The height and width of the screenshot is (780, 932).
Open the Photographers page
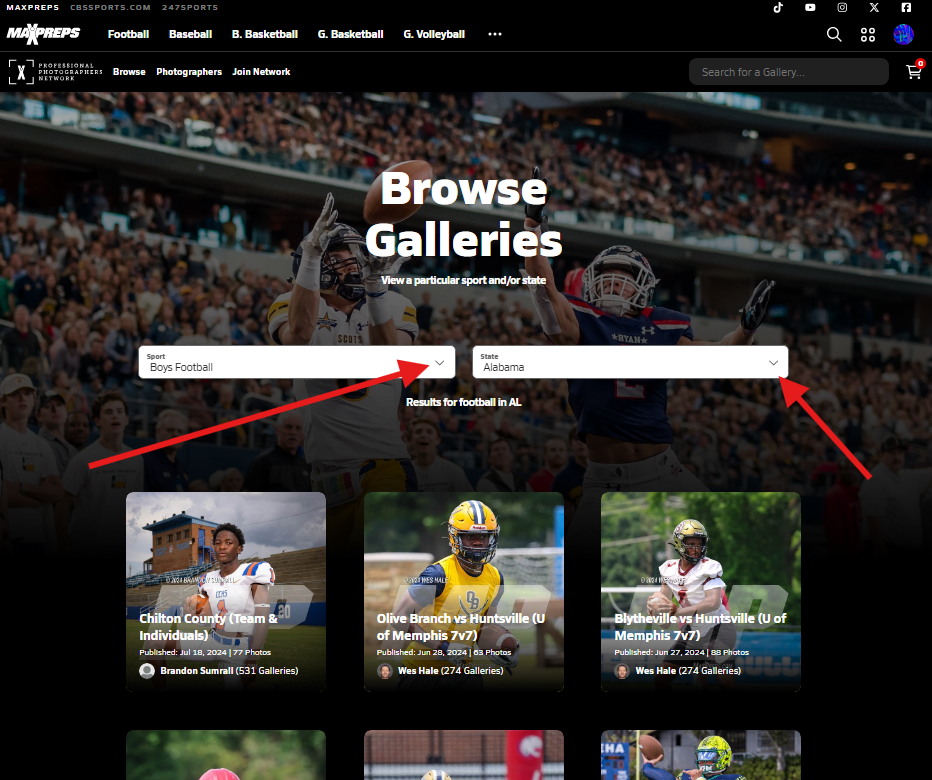click(x=189, y=72)
